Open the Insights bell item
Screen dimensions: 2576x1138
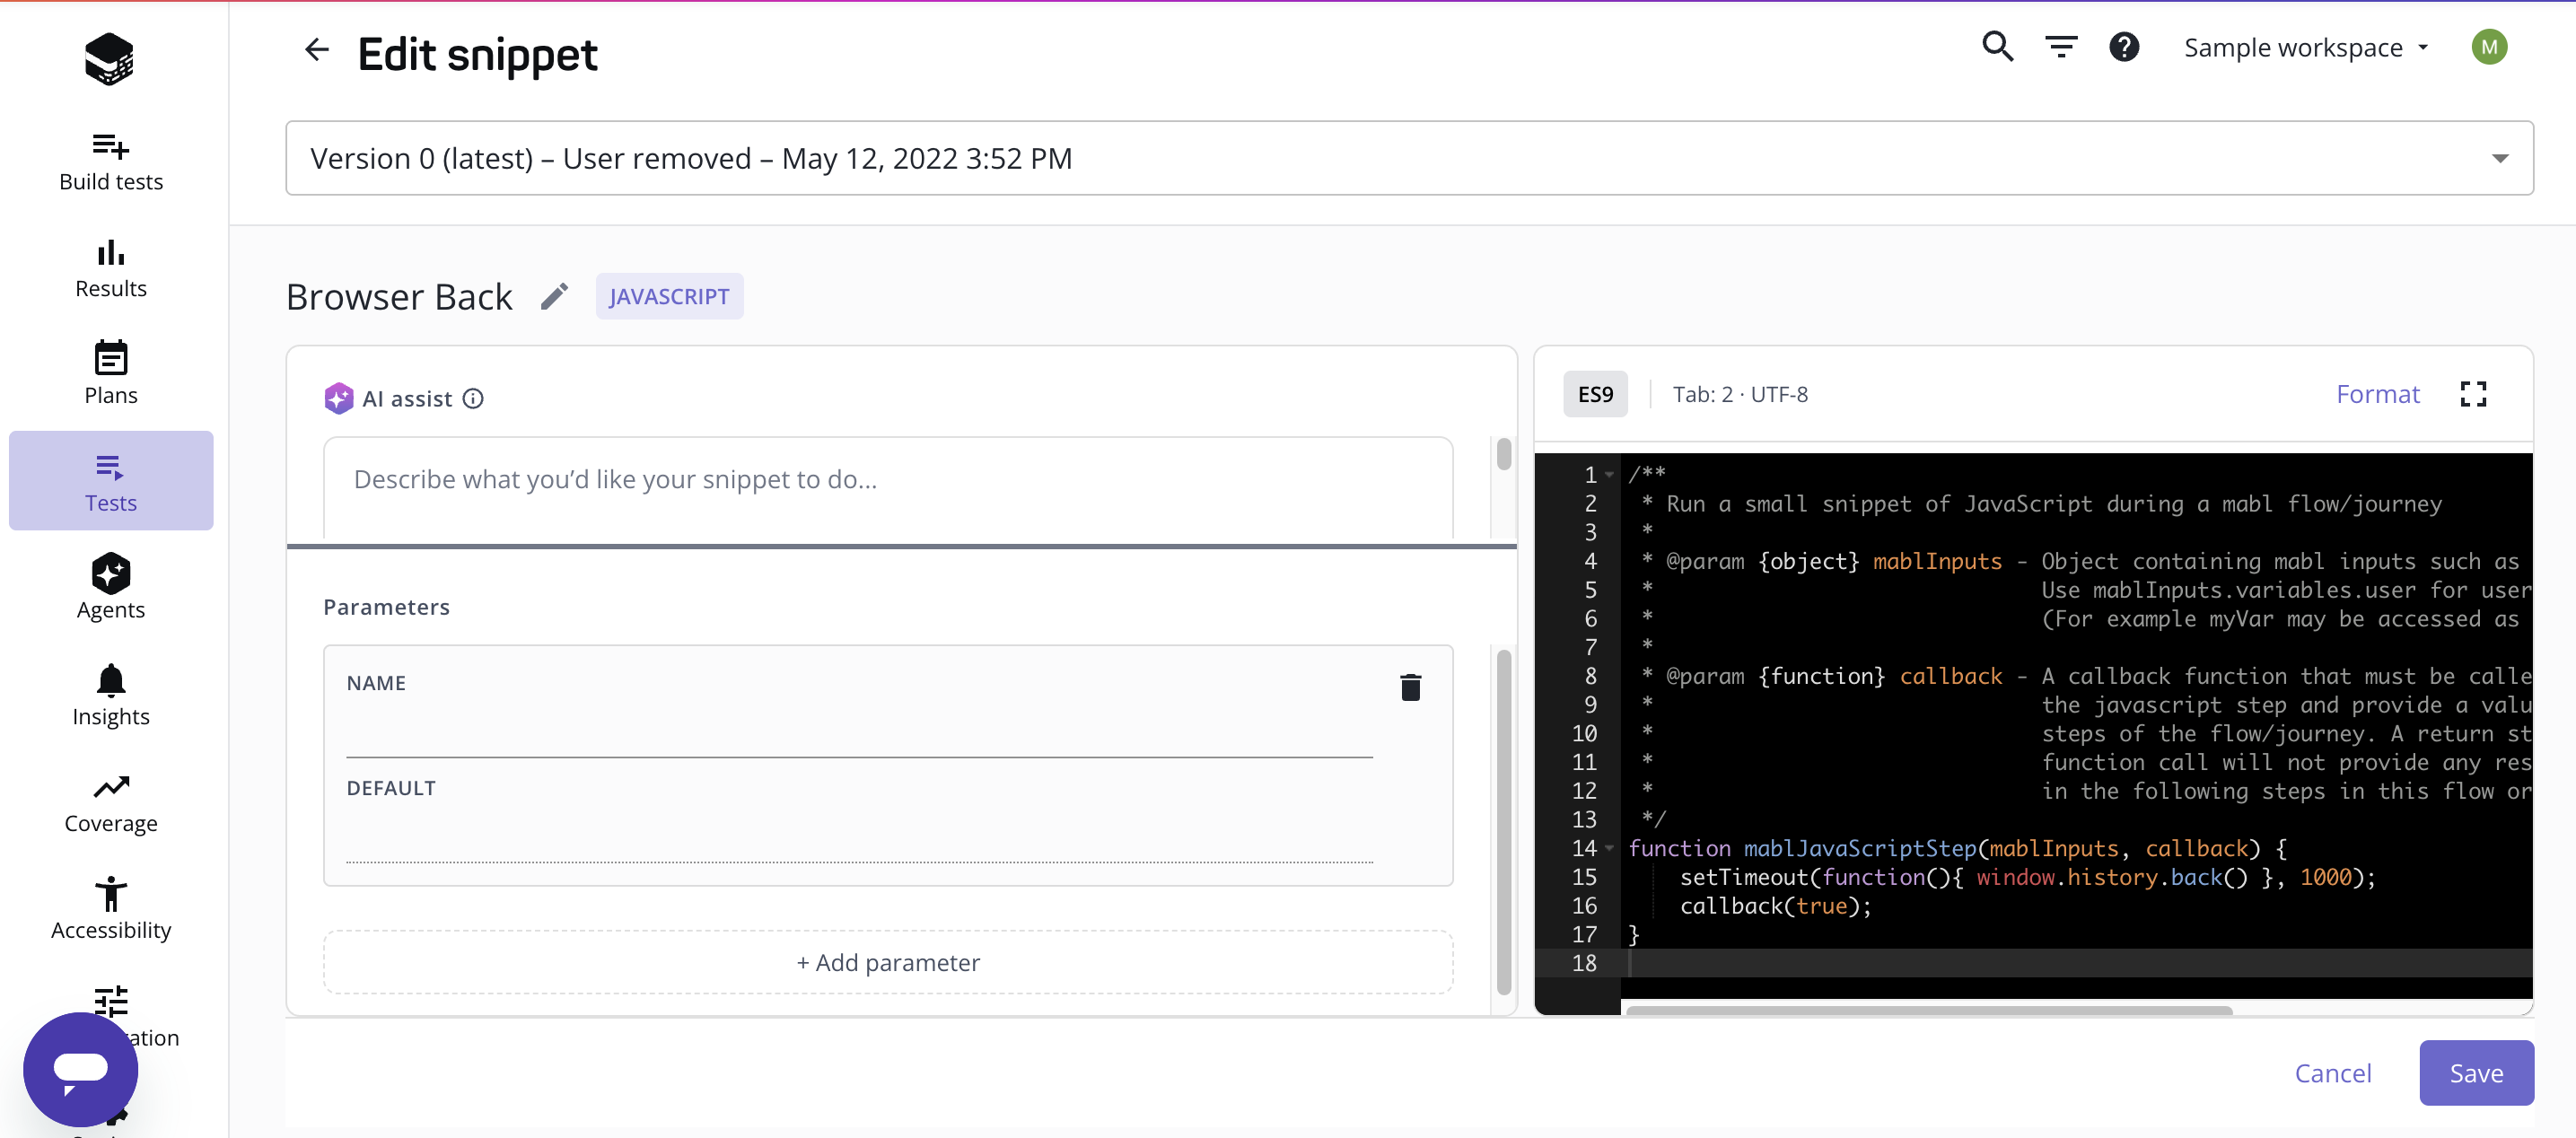(x=111, y=696)
